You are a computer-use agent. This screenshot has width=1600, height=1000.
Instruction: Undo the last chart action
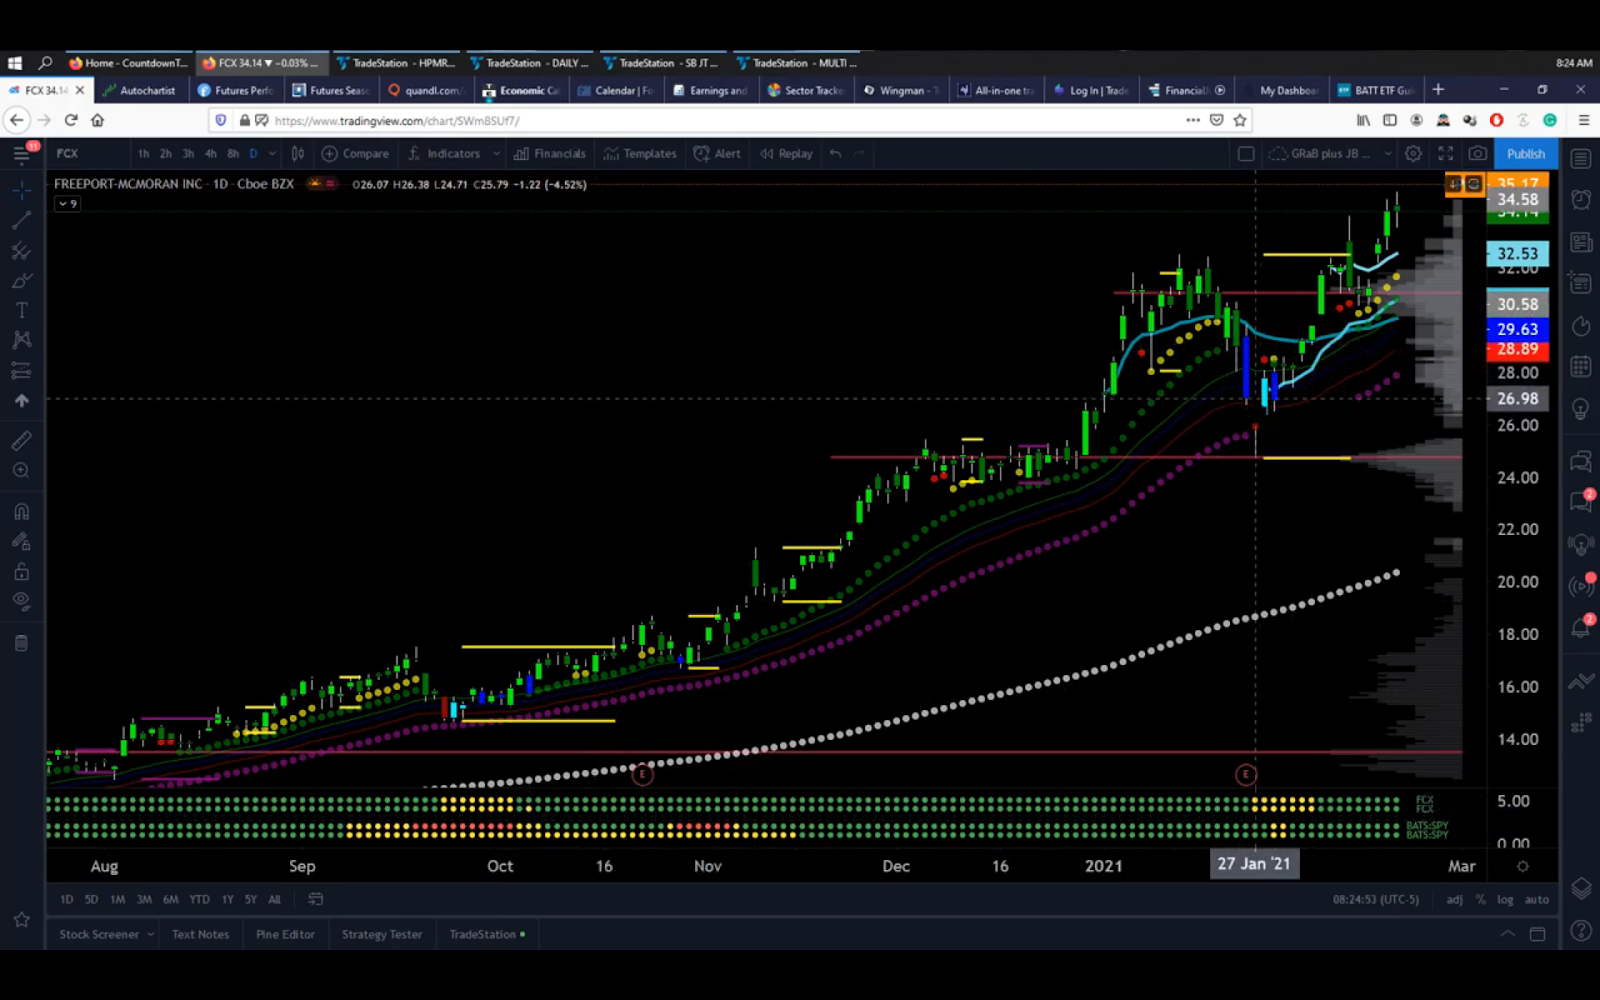[835, 154]
